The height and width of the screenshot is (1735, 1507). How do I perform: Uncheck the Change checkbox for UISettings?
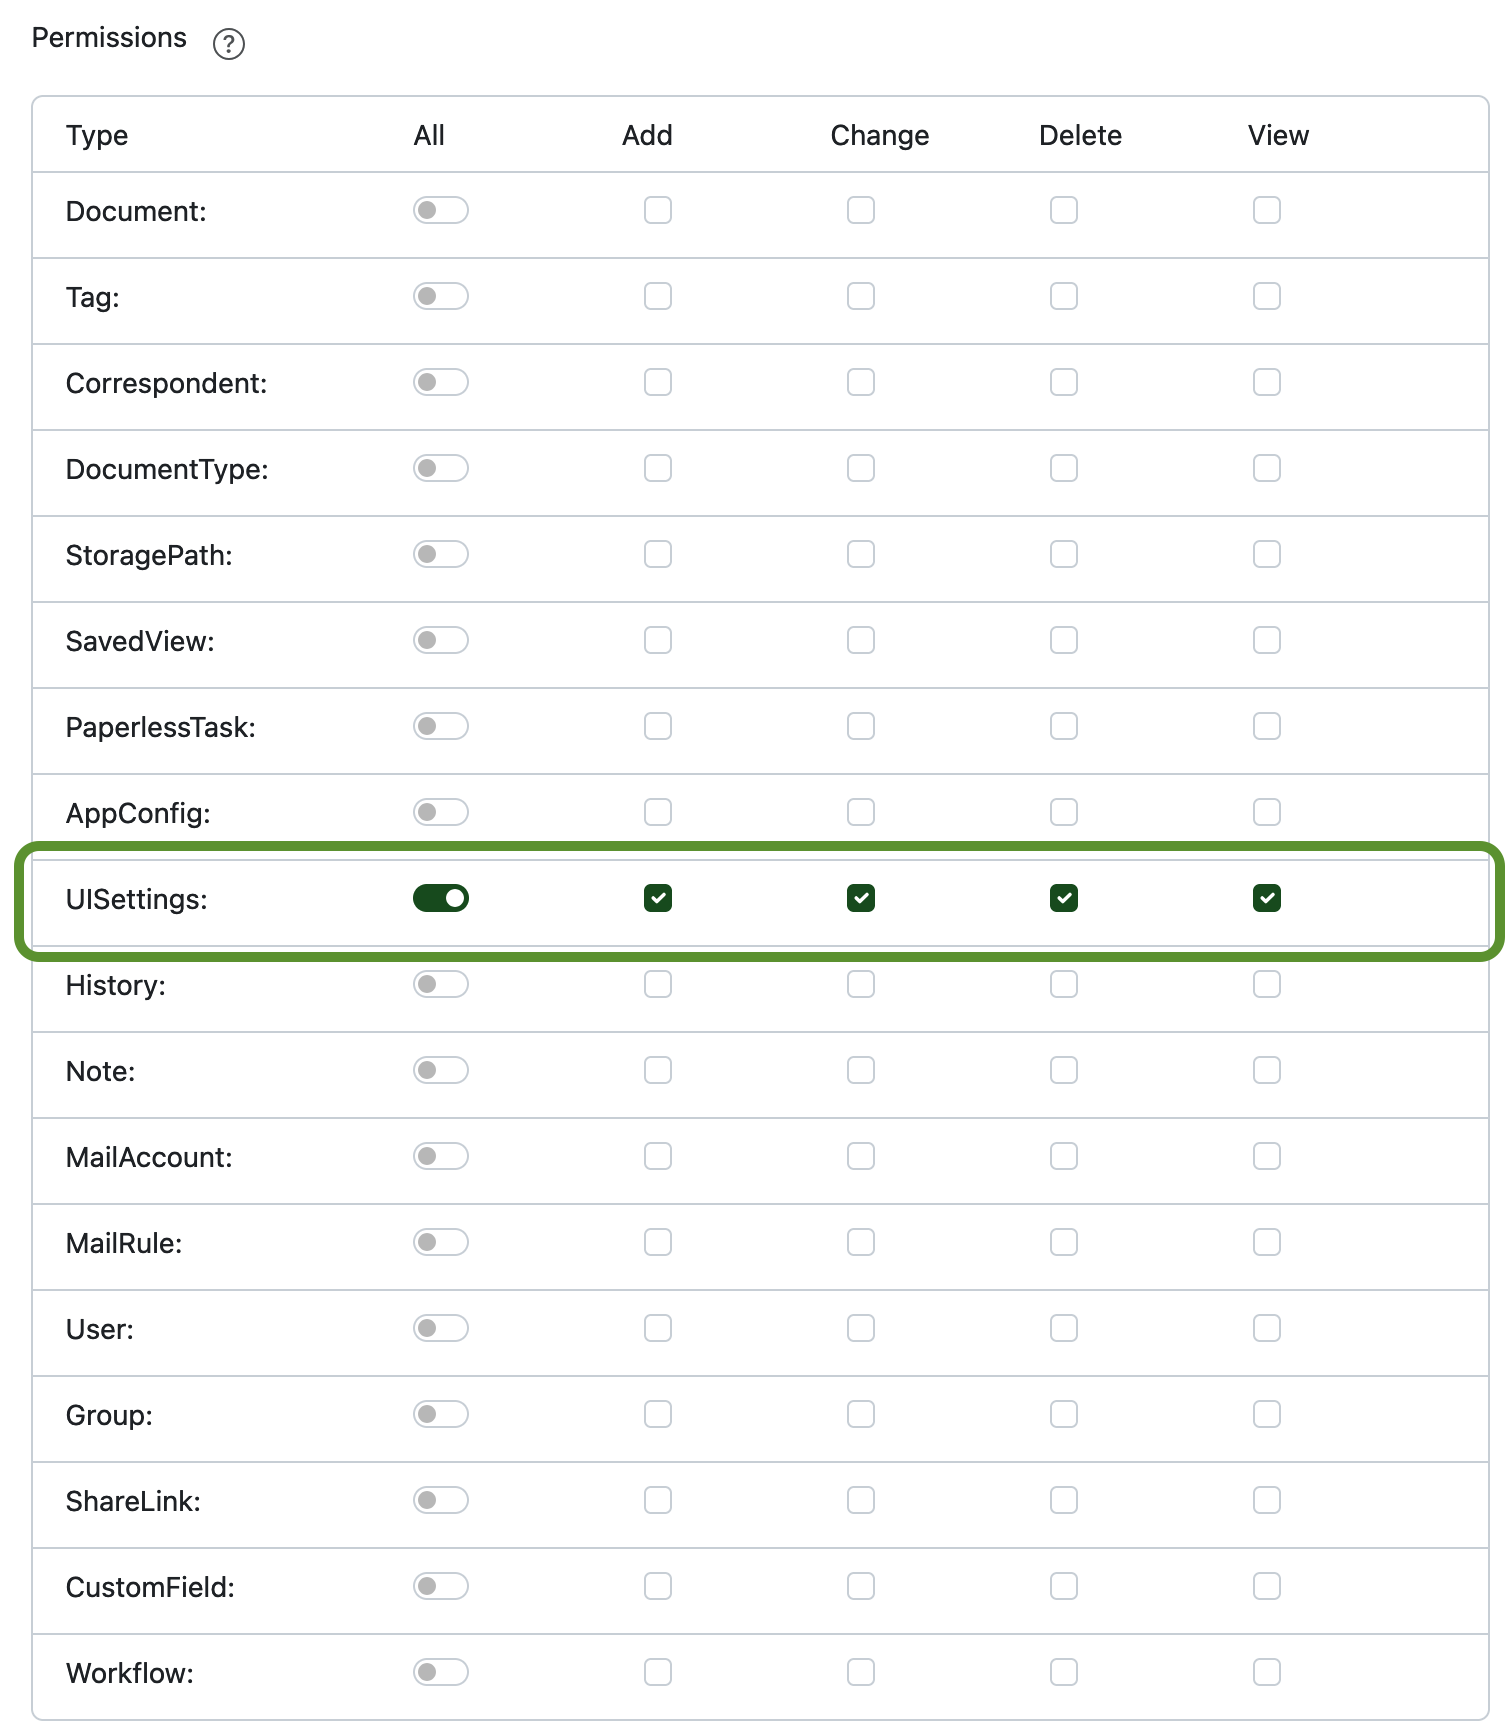pyautogui.click(x=860, y=898)
